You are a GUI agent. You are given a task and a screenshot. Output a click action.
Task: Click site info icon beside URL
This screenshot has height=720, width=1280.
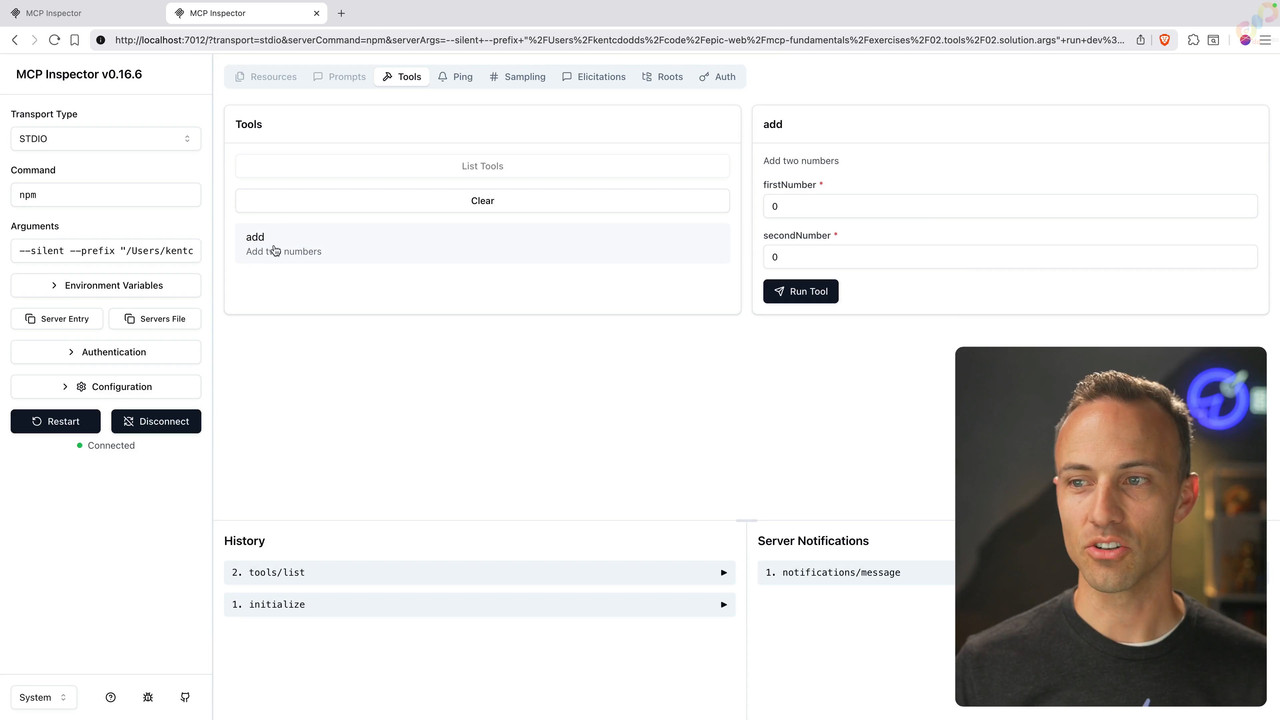(100, 40)
